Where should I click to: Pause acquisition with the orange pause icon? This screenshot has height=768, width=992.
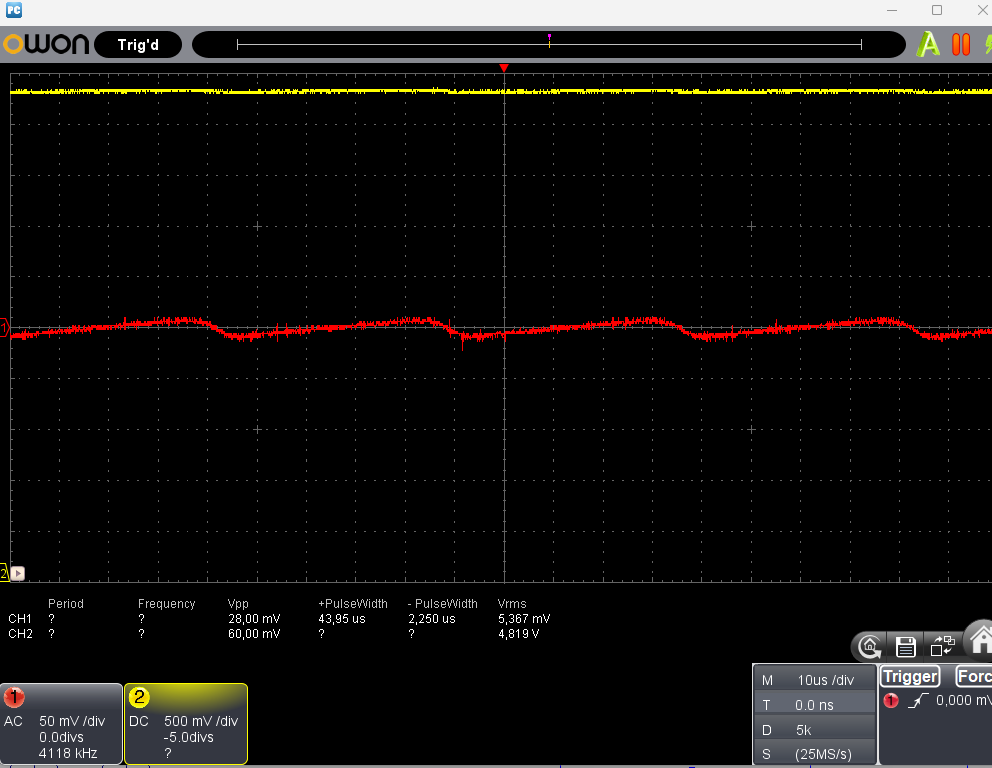coord(960,44)
